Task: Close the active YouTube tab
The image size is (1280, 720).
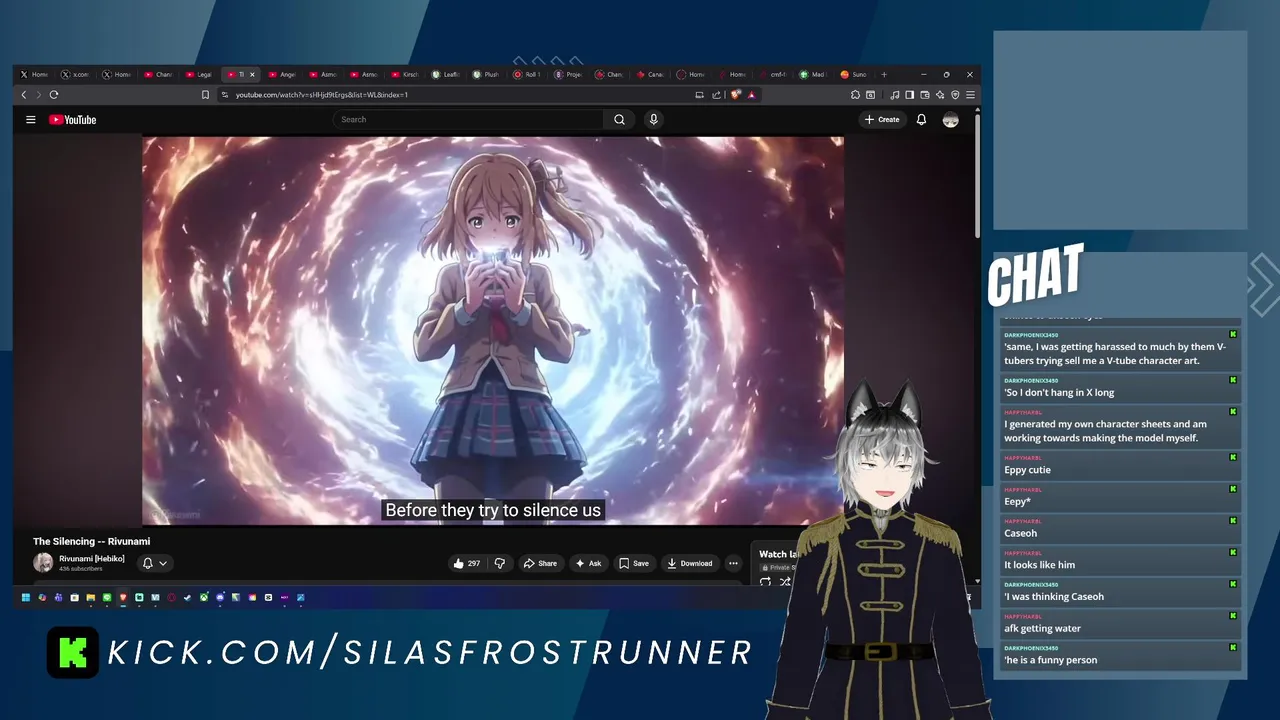Action: [252, 74]
